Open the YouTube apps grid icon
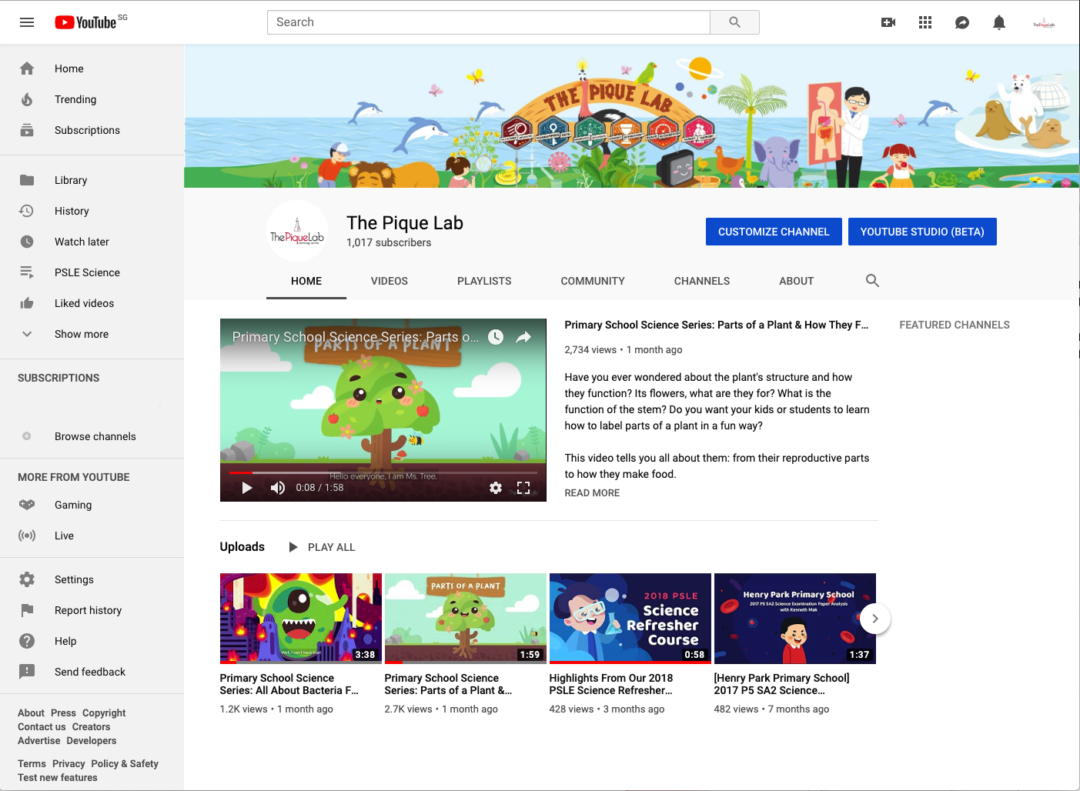The height and width of the screenshot is (791, 1080). [925, 22]
